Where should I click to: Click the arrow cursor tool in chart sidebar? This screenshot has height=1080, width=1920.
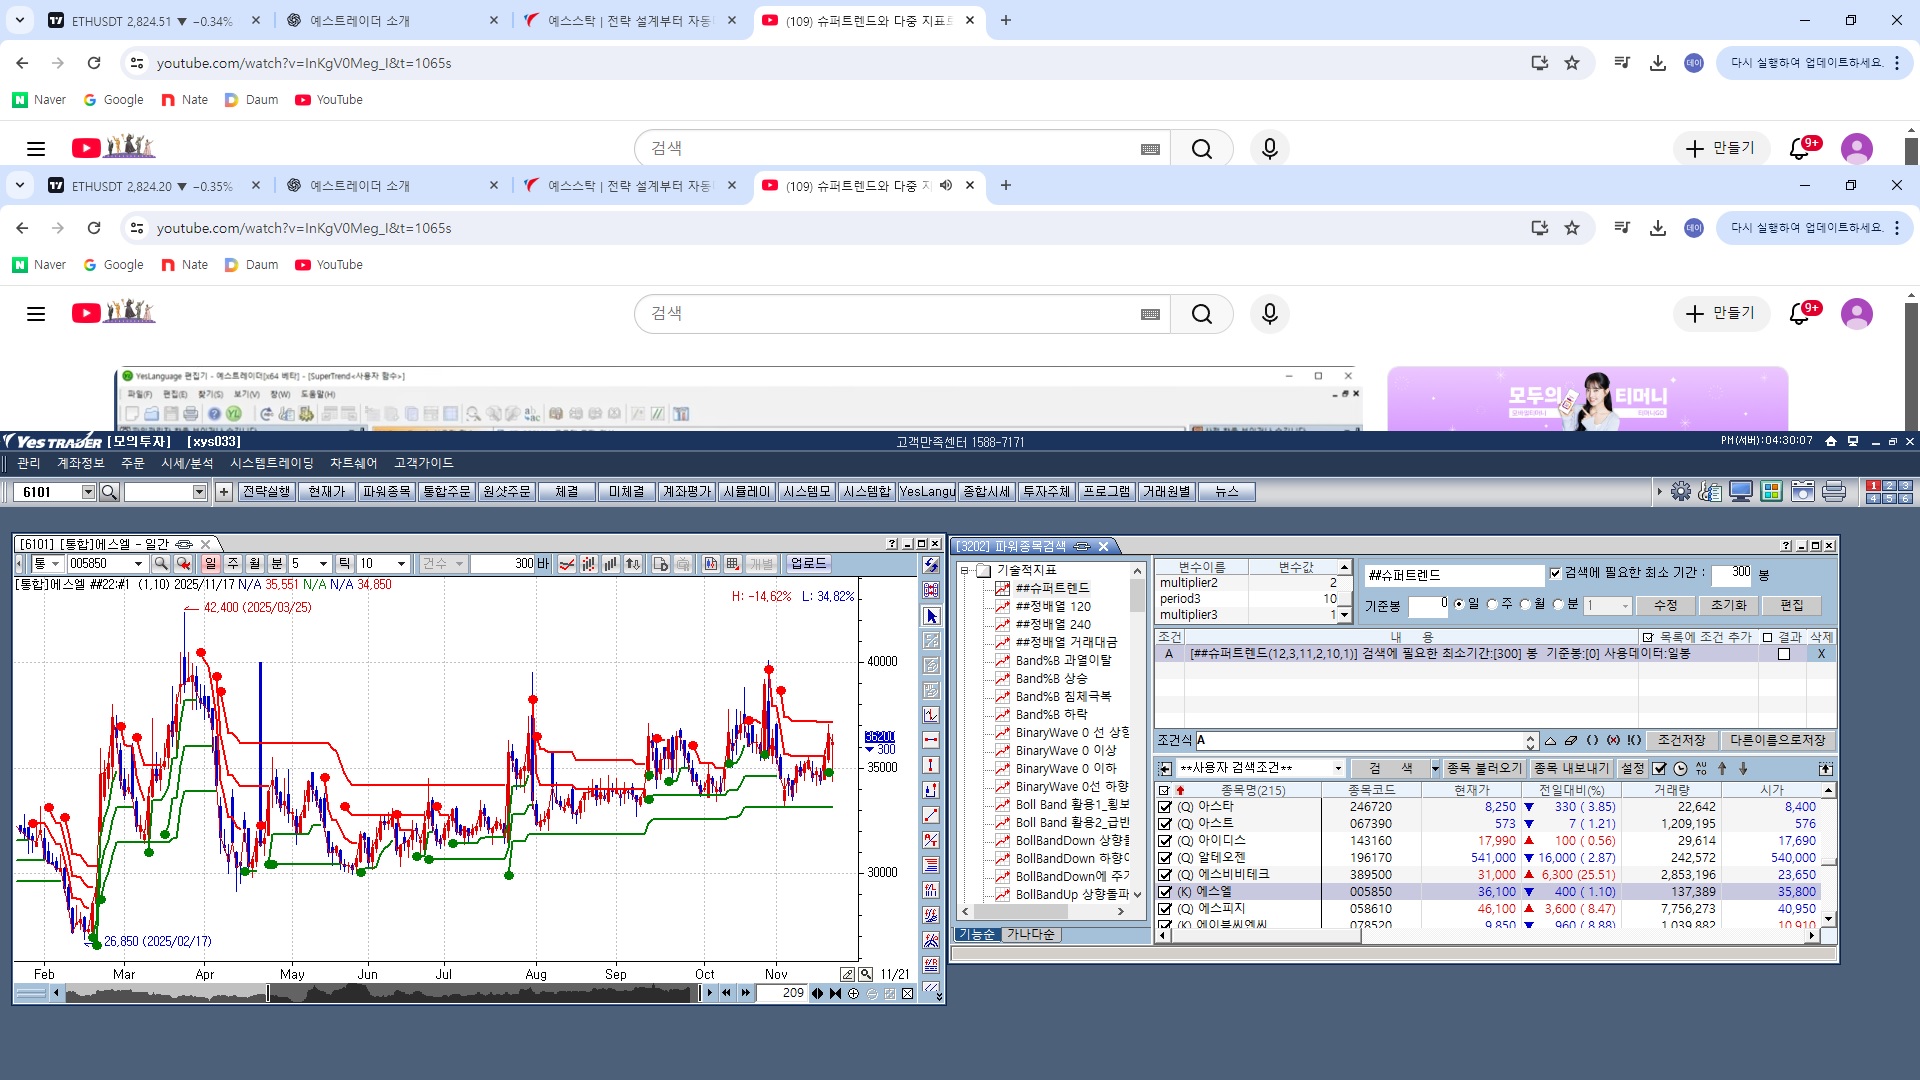click(932, 616)
